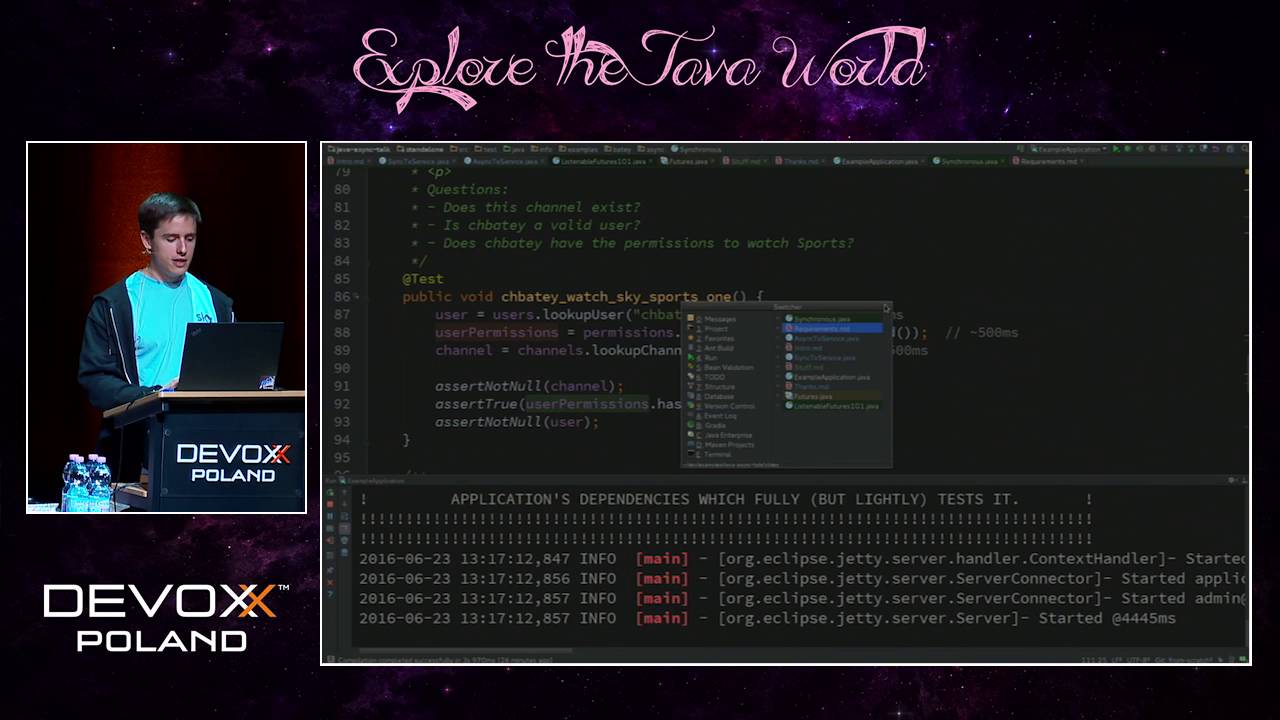Click the green Run icon in Switcher

click(x=691, y=357)
